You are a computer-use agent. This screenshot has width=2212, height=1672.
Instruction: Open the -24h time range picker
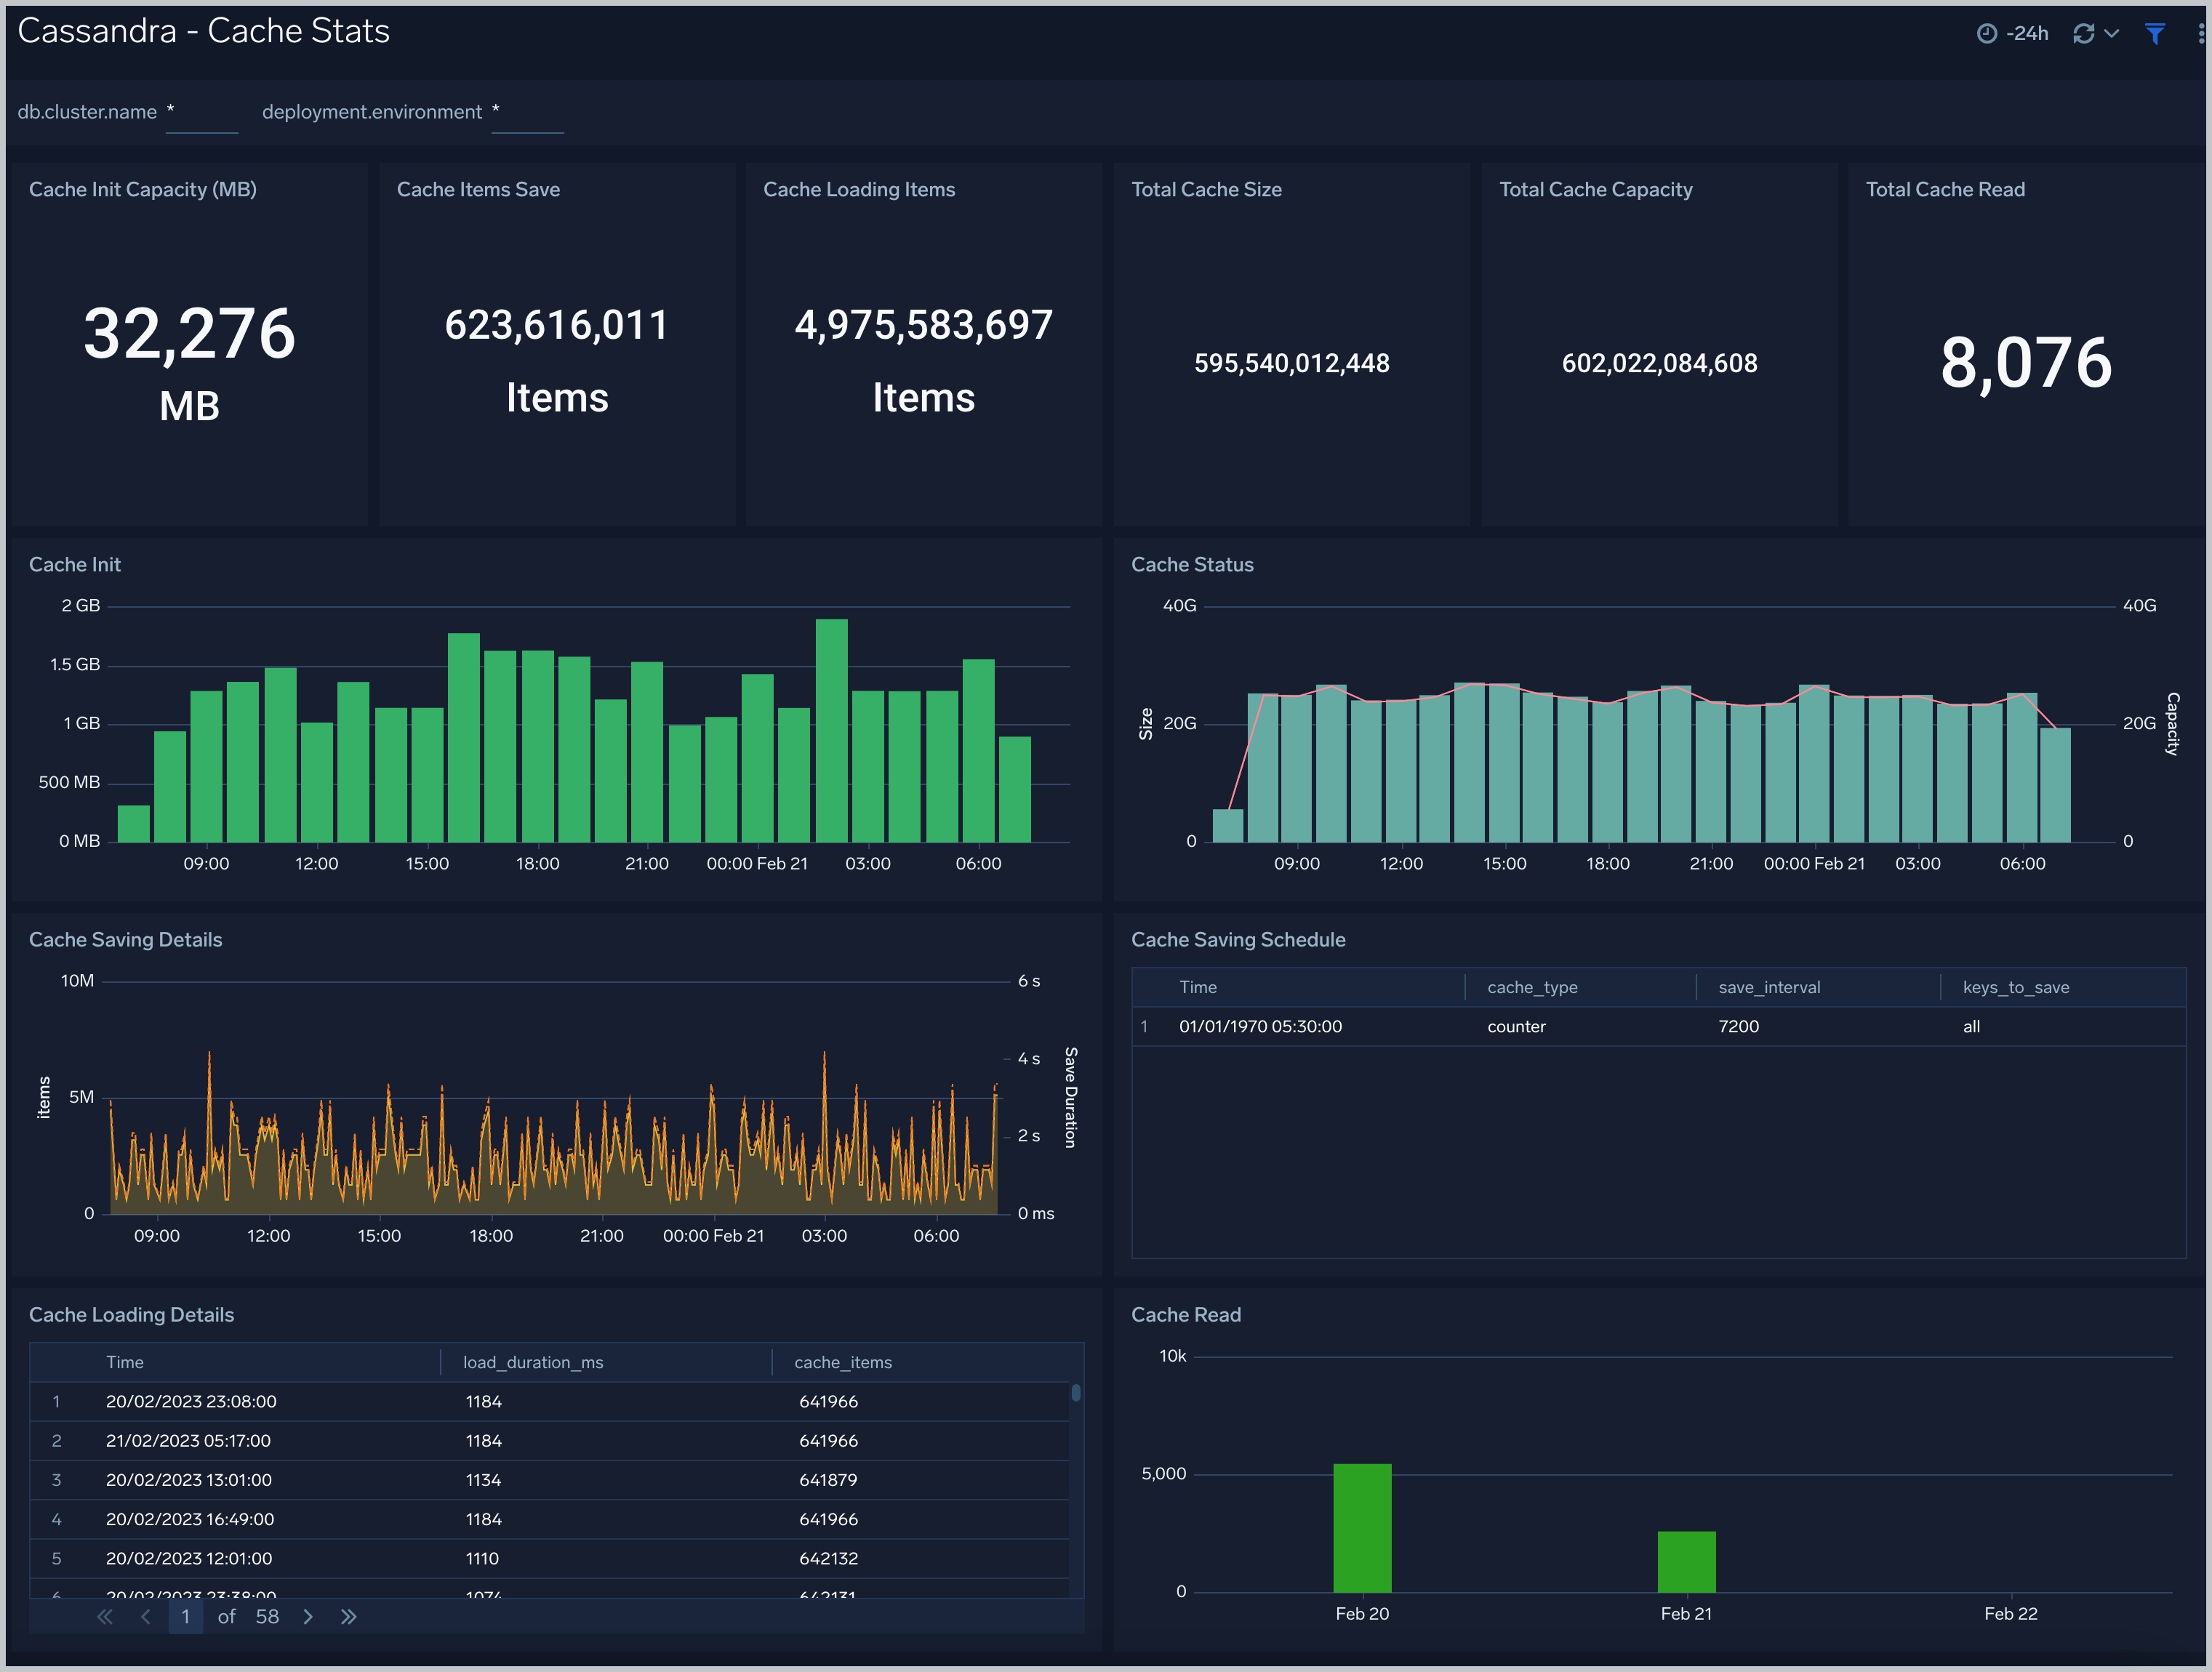tap(2013, 33)
